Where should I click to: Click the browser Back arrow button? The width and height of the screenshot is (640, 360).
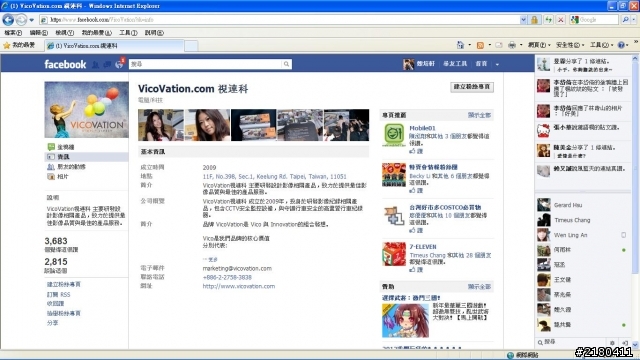(x=8, y=20)
